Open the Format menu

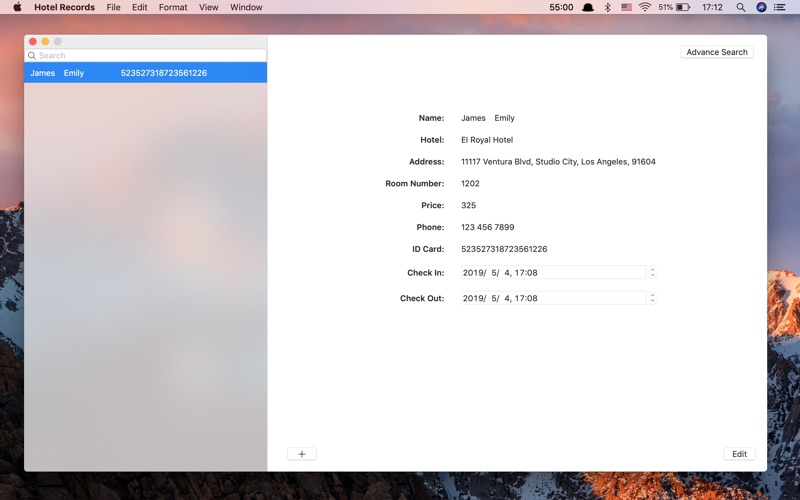[x=173, y=7]
